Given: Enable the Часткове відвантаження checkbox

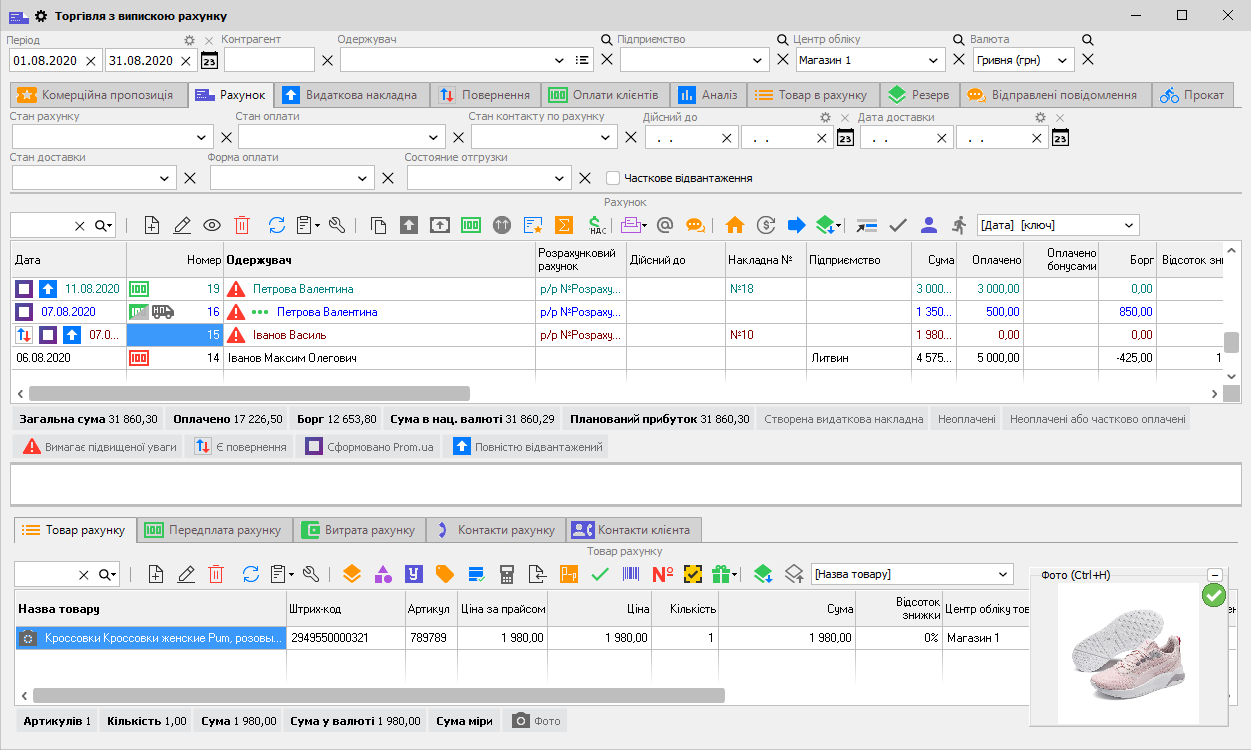Looking at the screenshot, I should click(613, 178).
